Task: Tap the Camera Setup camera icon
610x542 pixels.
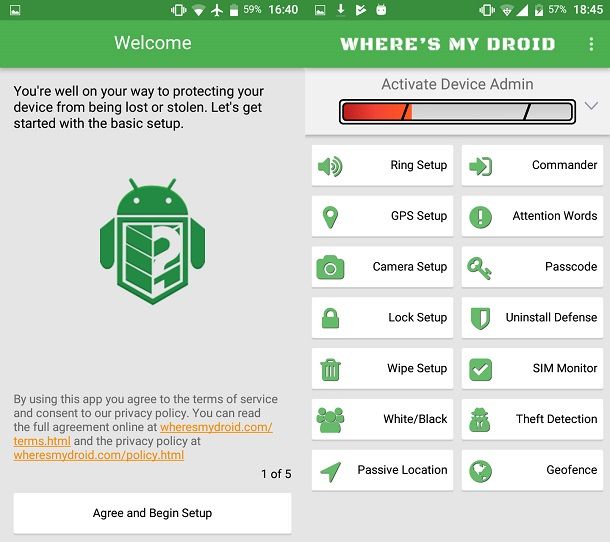Action: 330,268
